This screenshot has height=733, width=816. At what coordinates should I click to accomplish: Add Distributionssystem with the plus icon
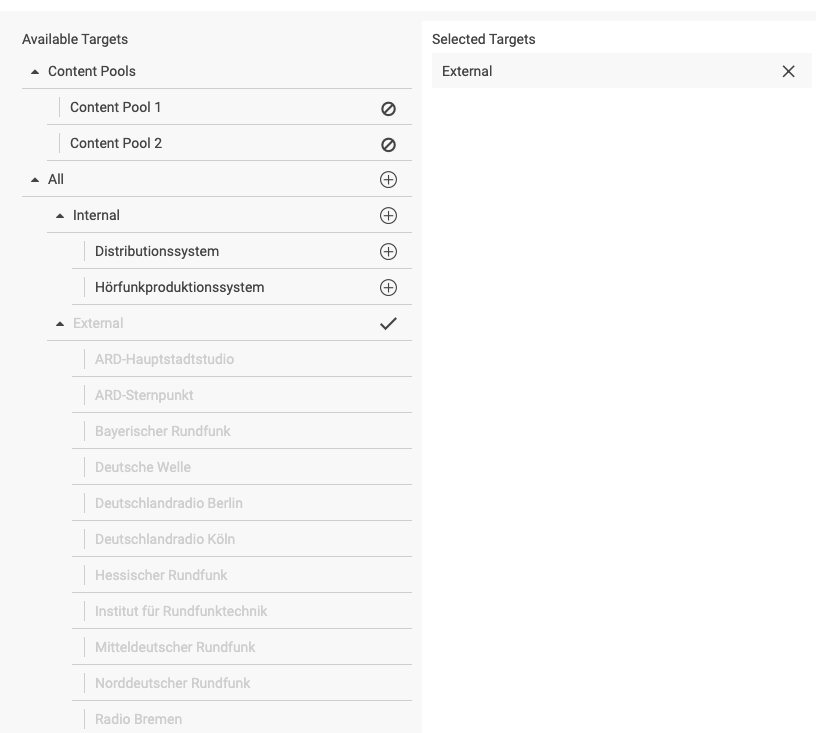pyautogui.click(x=388, y=252)
